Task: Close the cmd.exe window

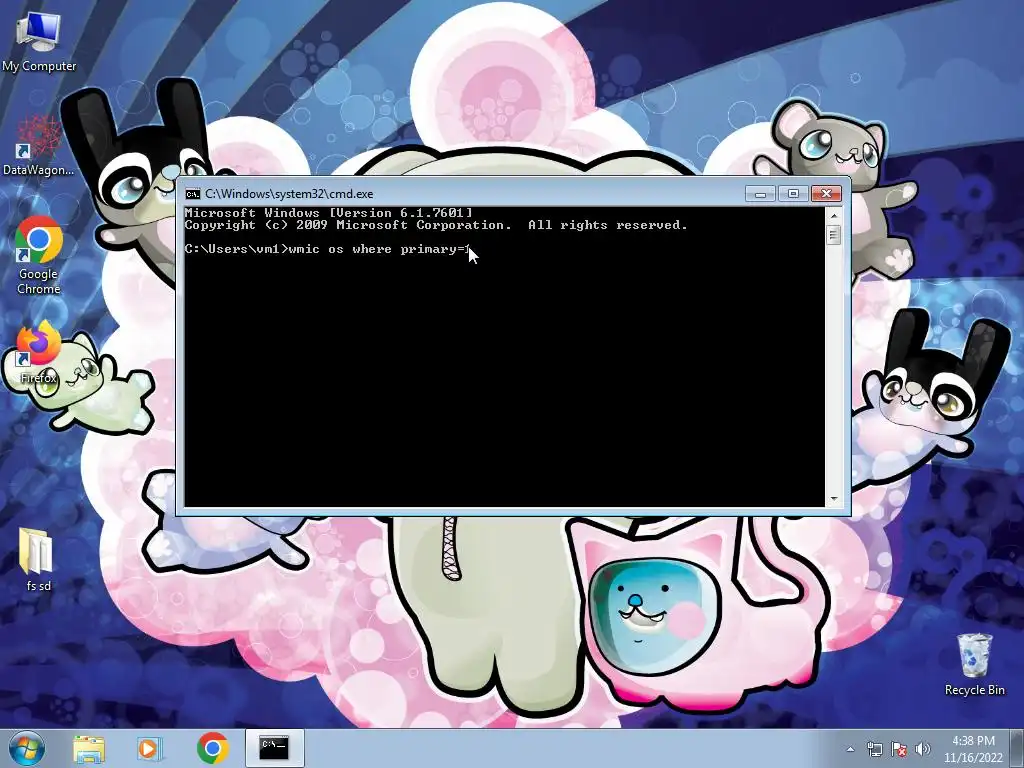Action: point(826,193)
